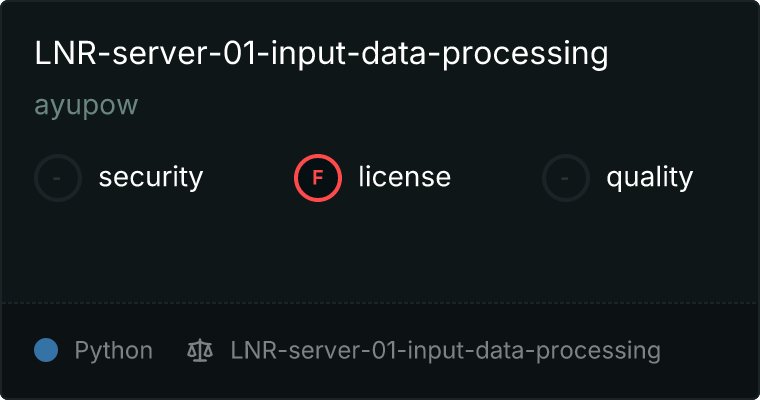Click the footer license name text
Image resolution: width=760 pixels, height=400 pixels.
click(445, 351)
